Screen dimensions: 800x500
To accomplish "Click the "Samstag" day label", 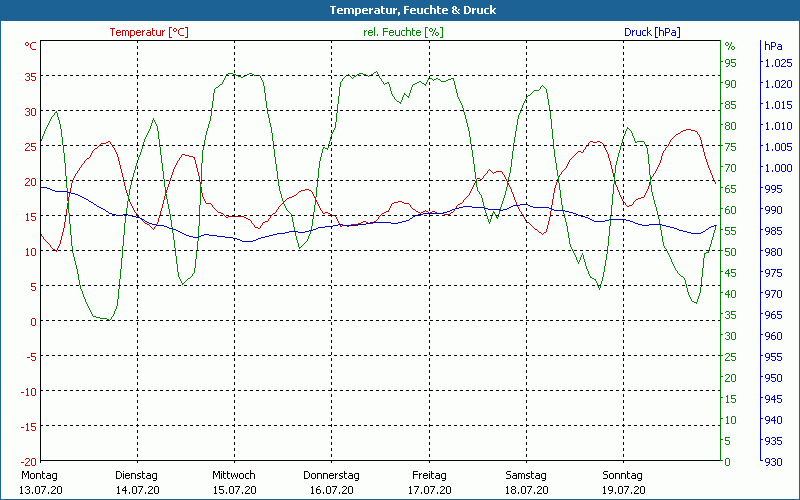I will [x=526, y=476].
